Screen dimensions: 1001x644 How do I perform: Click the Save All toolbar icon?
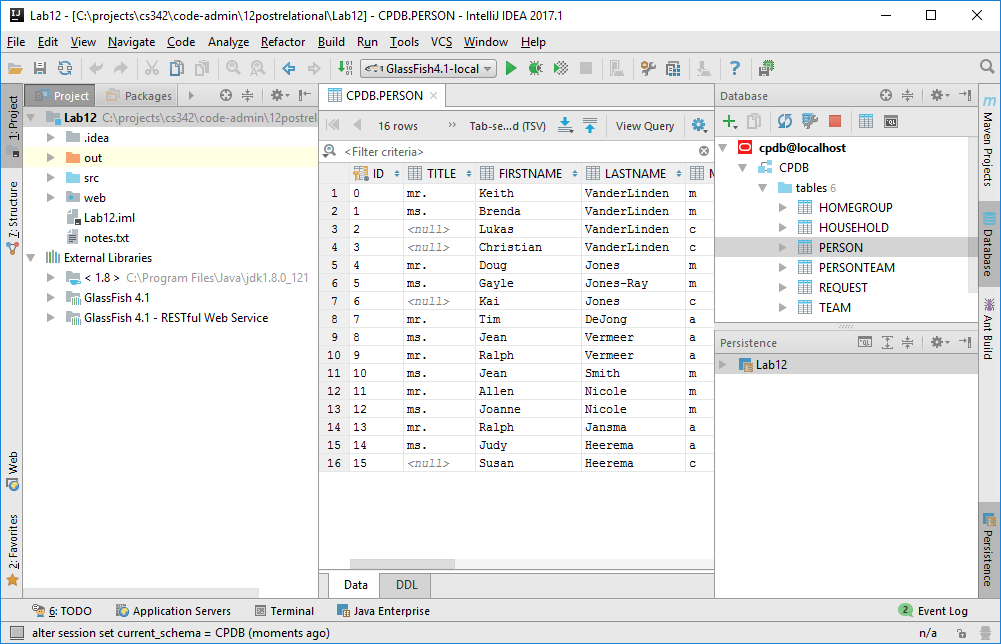click(x=40, y=68)
